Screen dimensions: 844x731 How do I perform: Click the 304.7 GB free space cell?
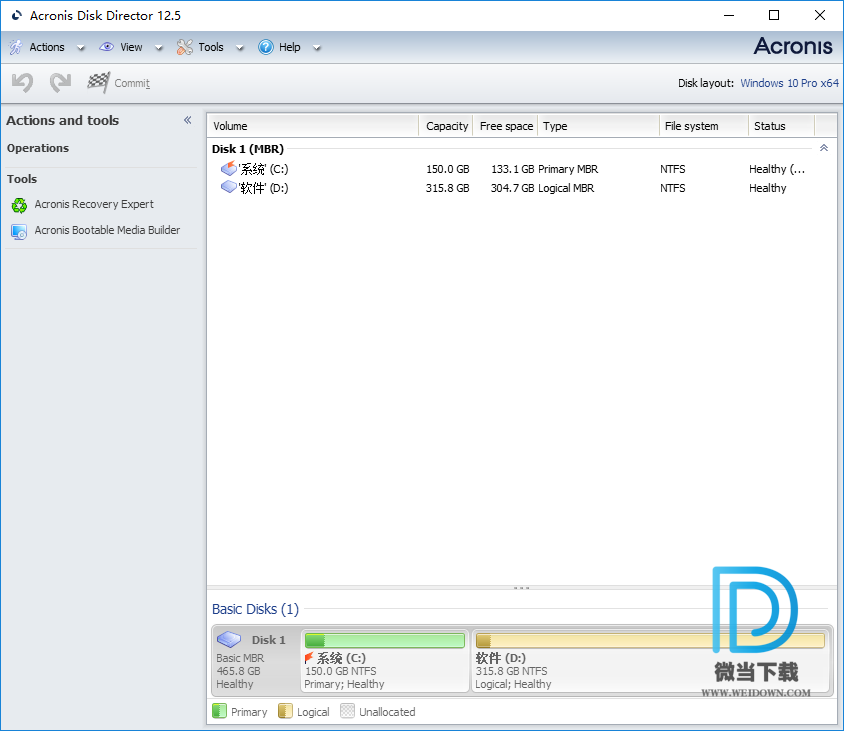coord(512,188)
